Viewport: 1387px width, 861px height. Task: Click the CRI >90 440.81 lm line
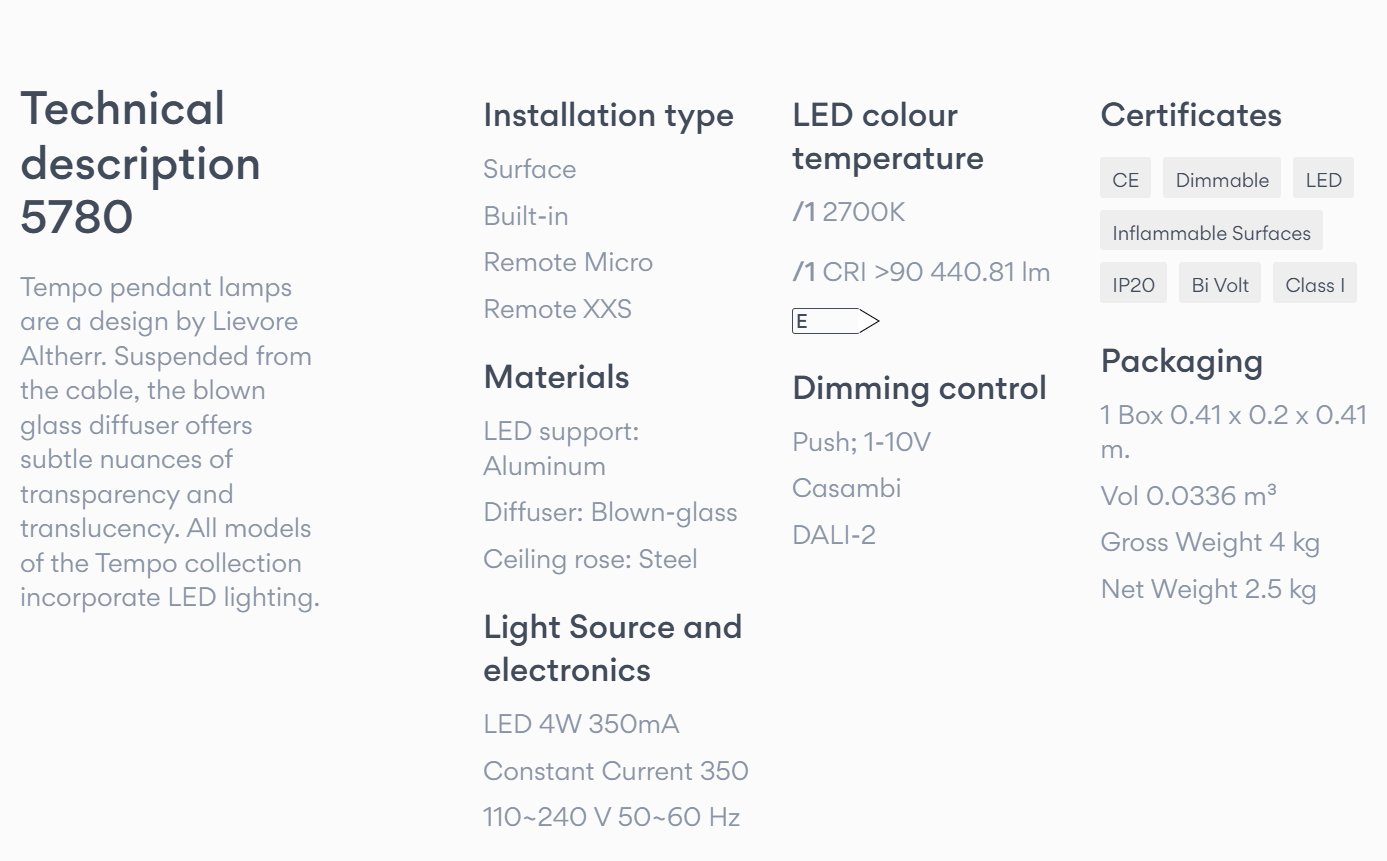coord(921,271)
